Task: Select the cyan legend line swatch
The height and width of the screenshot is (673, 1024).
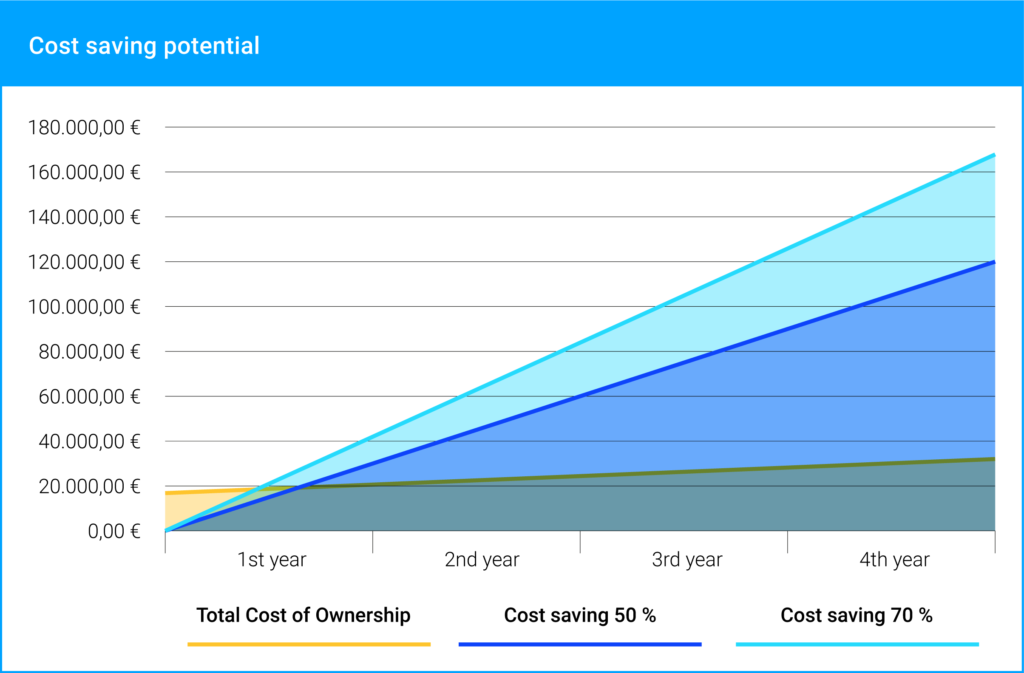Action: click(x=857, y=644)
